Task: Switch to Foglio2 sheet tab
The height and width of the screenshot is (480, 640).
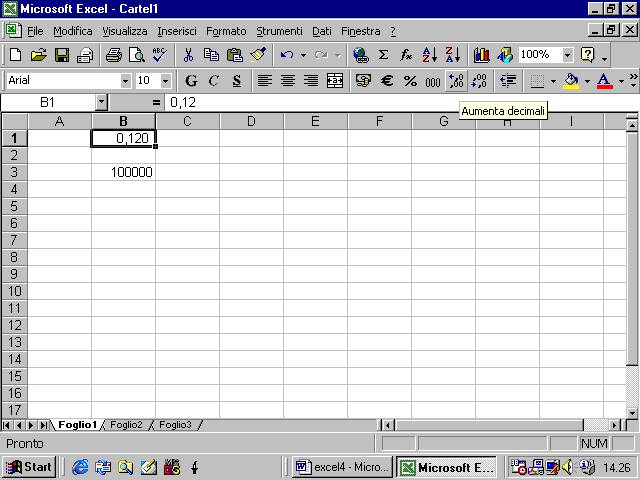Action: click(x=126, y=425)
